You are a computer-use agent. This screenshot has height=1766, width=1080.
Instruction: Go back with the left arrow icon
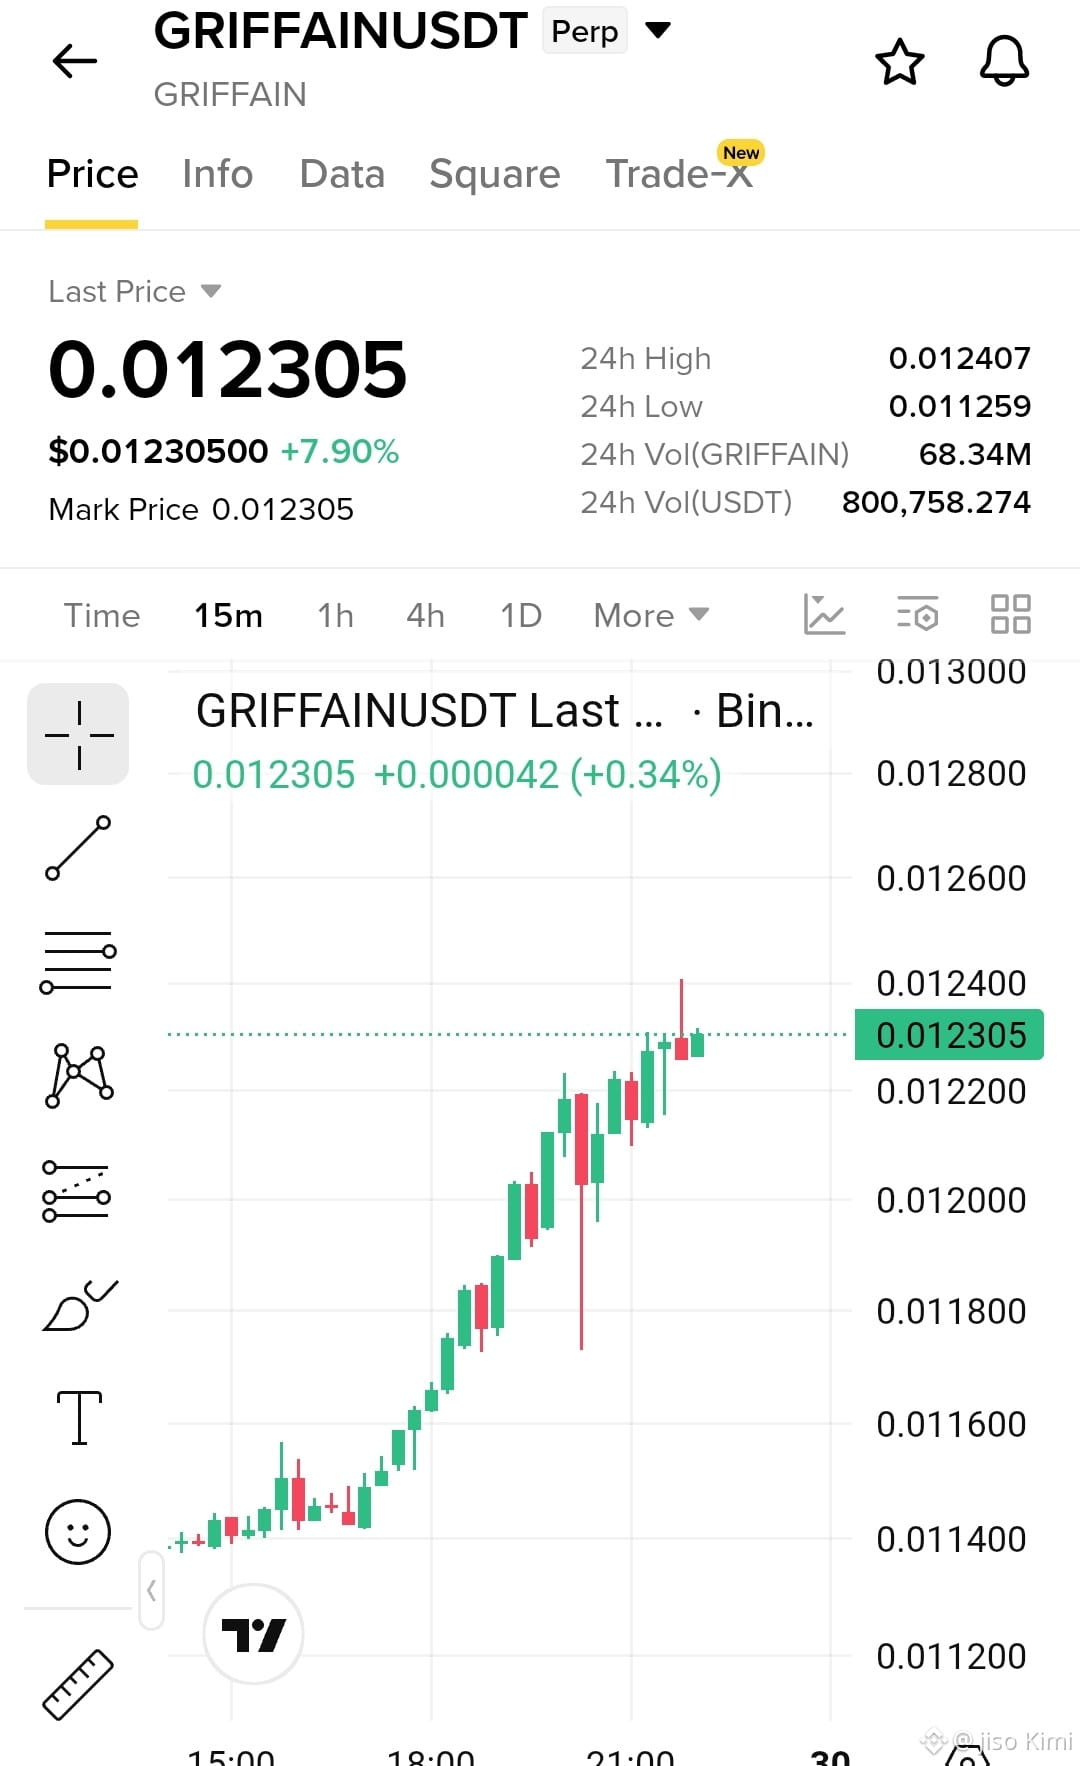point(75,61)
